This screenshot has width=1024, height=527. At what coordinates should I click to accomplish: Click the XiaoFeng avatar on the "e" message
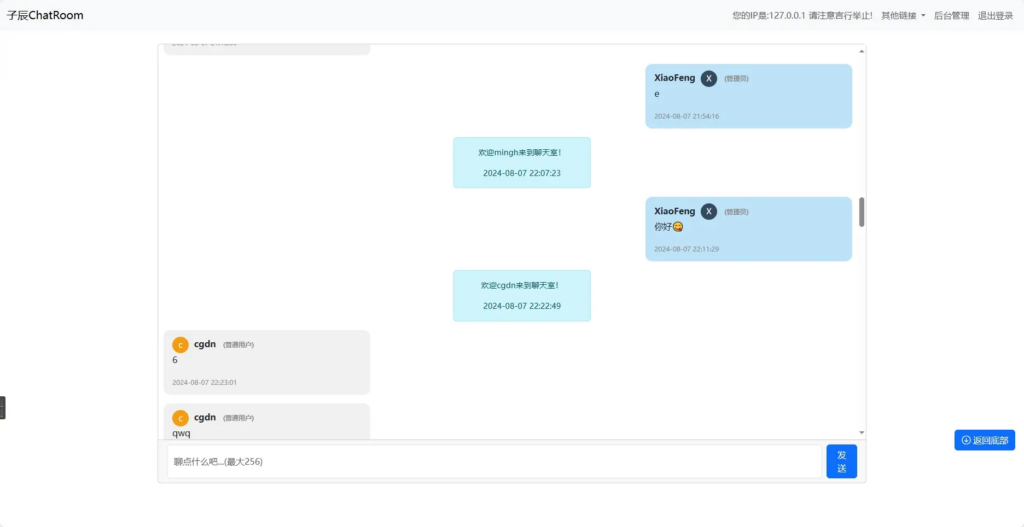pyautogui.click(x=708, y=78)
